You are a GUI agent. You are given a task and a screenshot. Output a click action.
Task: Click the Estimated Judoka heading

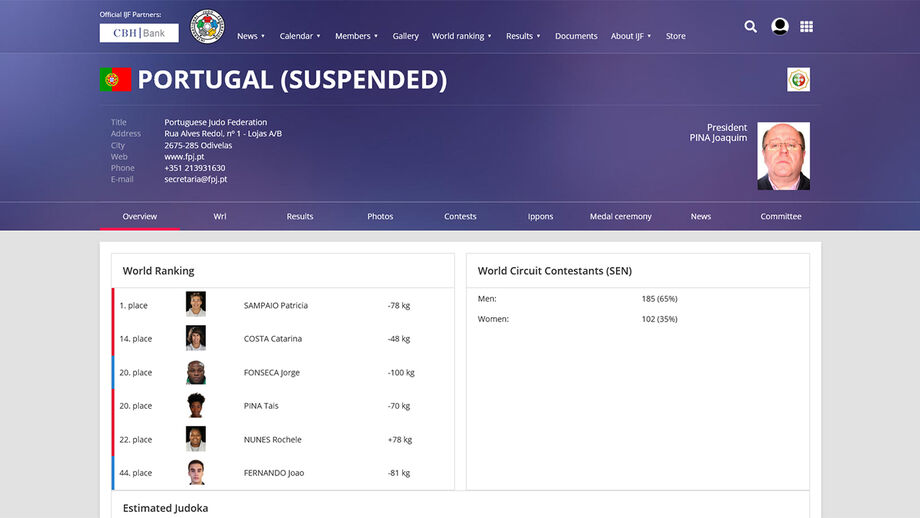[165, 508]
